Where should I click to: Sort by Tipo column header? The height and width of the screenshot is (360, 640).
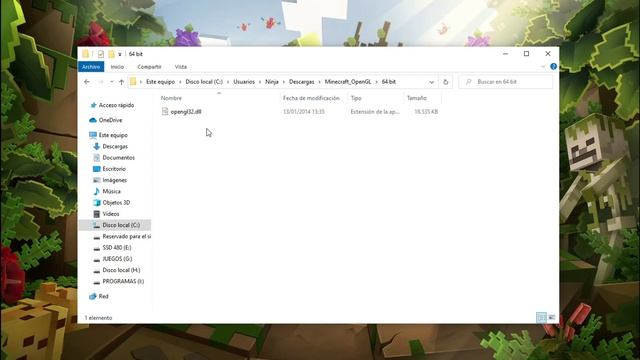coord(356,98)
